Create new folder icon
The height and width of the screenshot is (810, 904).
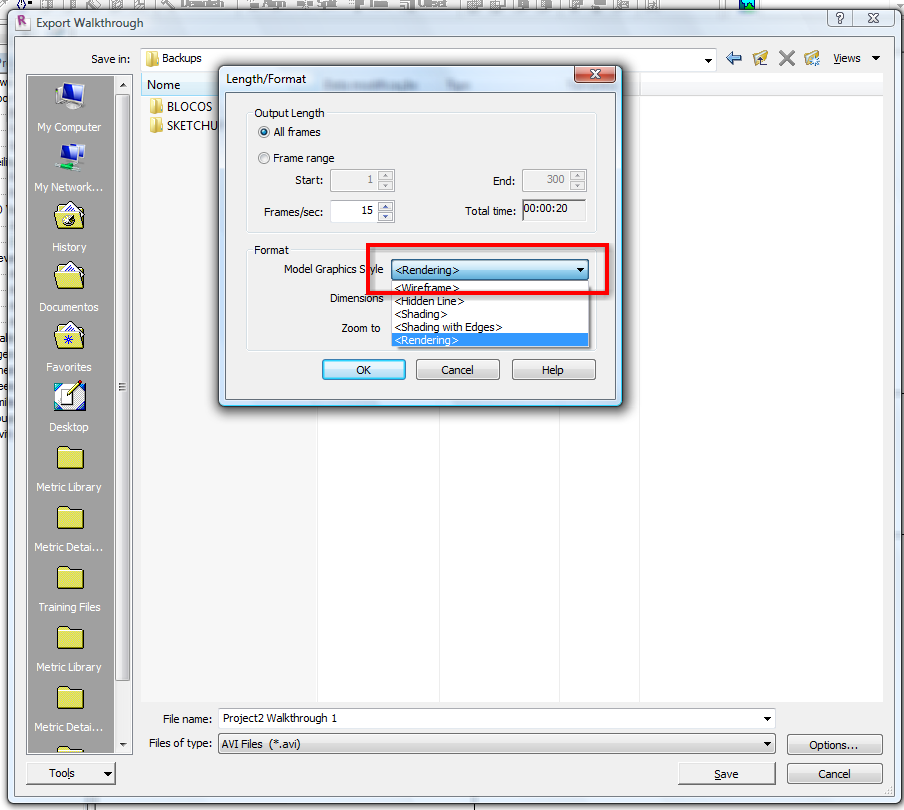click(812, 58)
